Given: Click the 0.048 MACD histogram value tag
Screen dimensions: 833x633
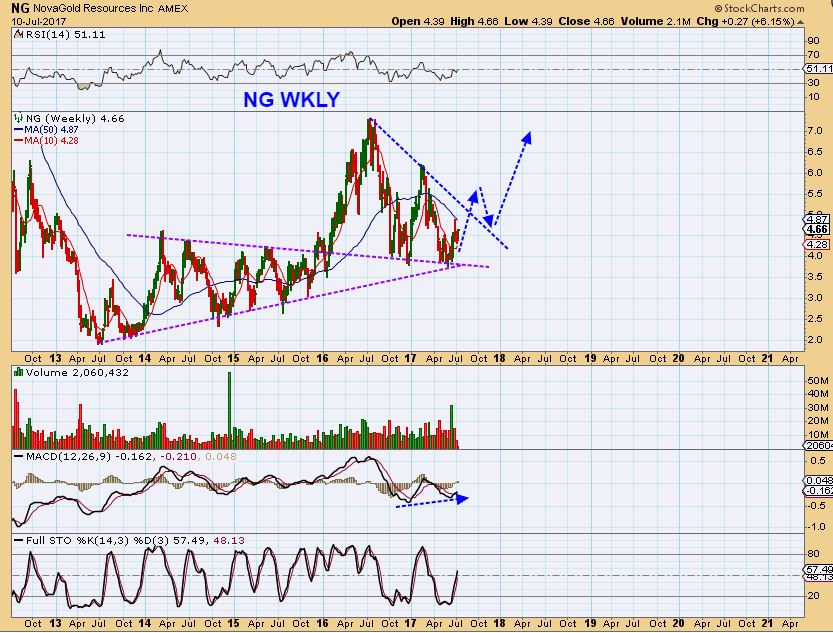Looking at the screenshot, I should [819, 480].
